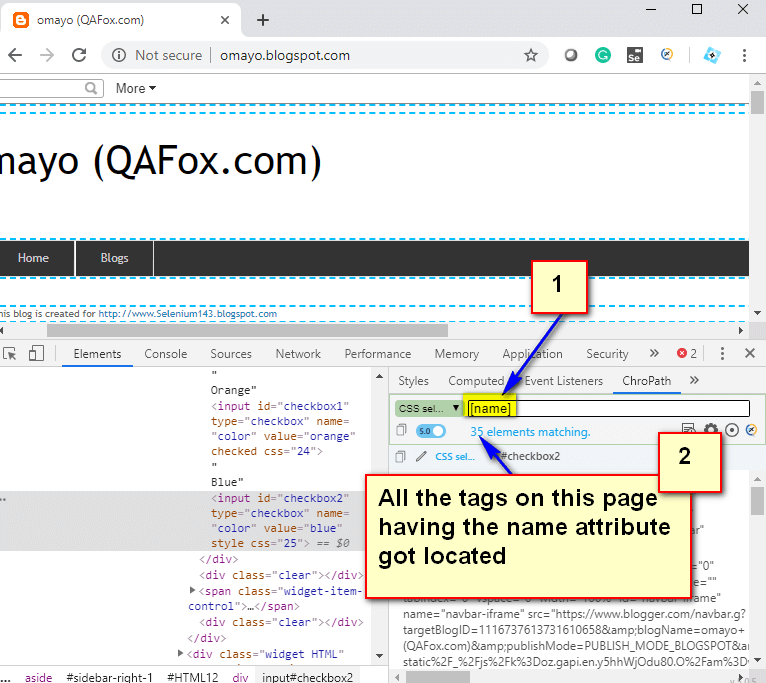
Task: Click the page horizontal scrollbar thumb
Action: click(x=247, y=331)
